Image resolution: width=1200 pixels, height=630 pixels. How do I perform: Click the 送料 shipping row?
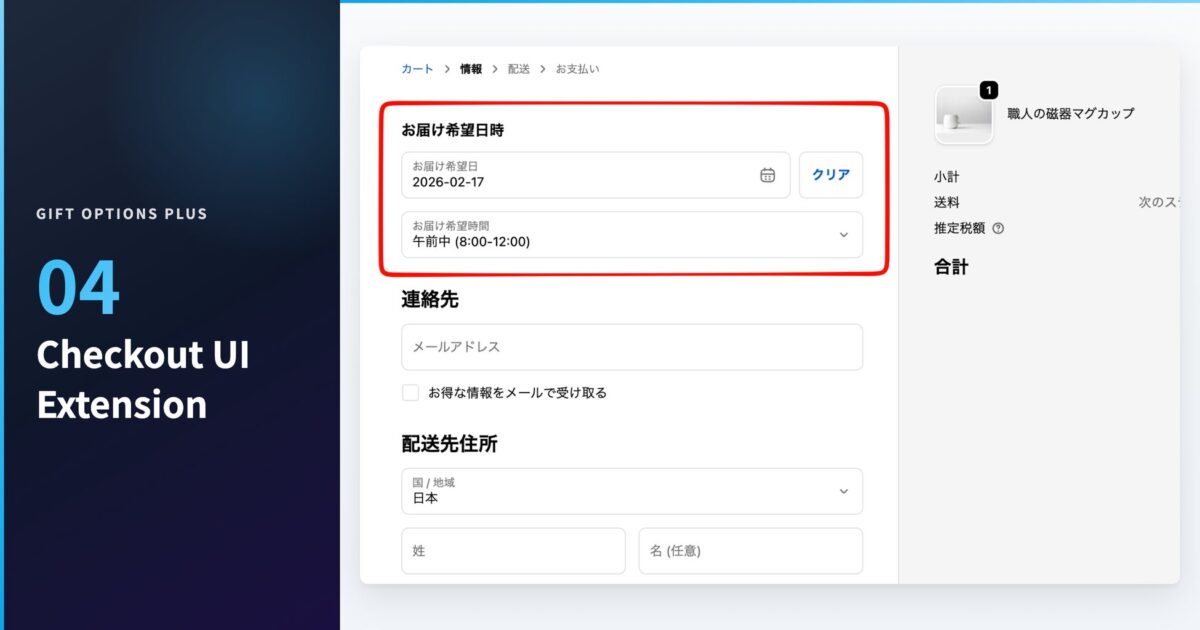pos(947,202)
